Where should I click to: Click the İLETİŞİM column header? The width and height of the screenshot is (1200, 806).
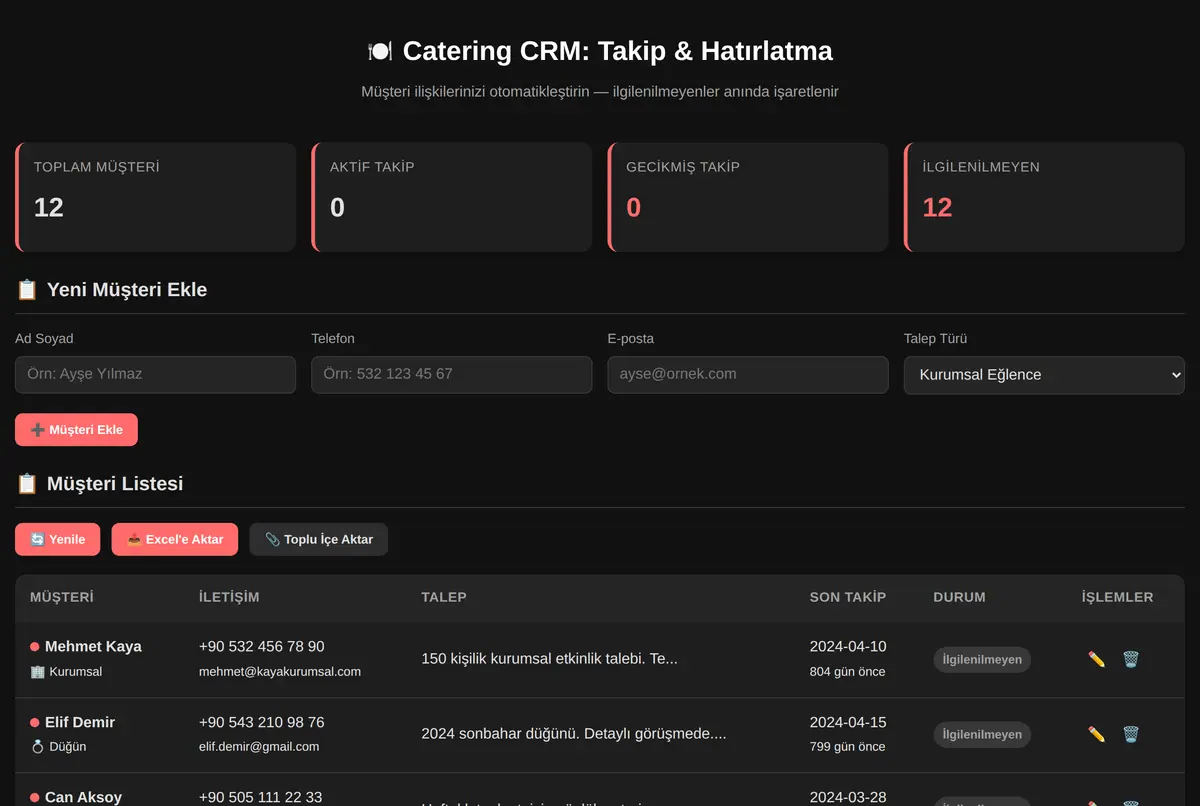(x=229, y=597)
